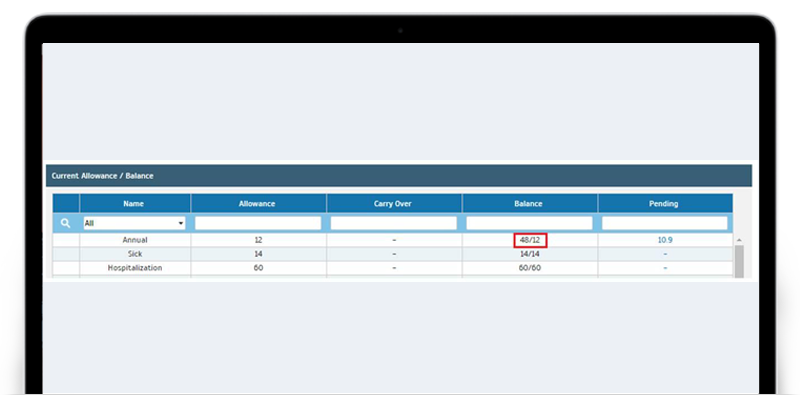This screenshot has height=395, width=800.
Task: Click the Allowance column filter field
Action: [x=258, y=223]
